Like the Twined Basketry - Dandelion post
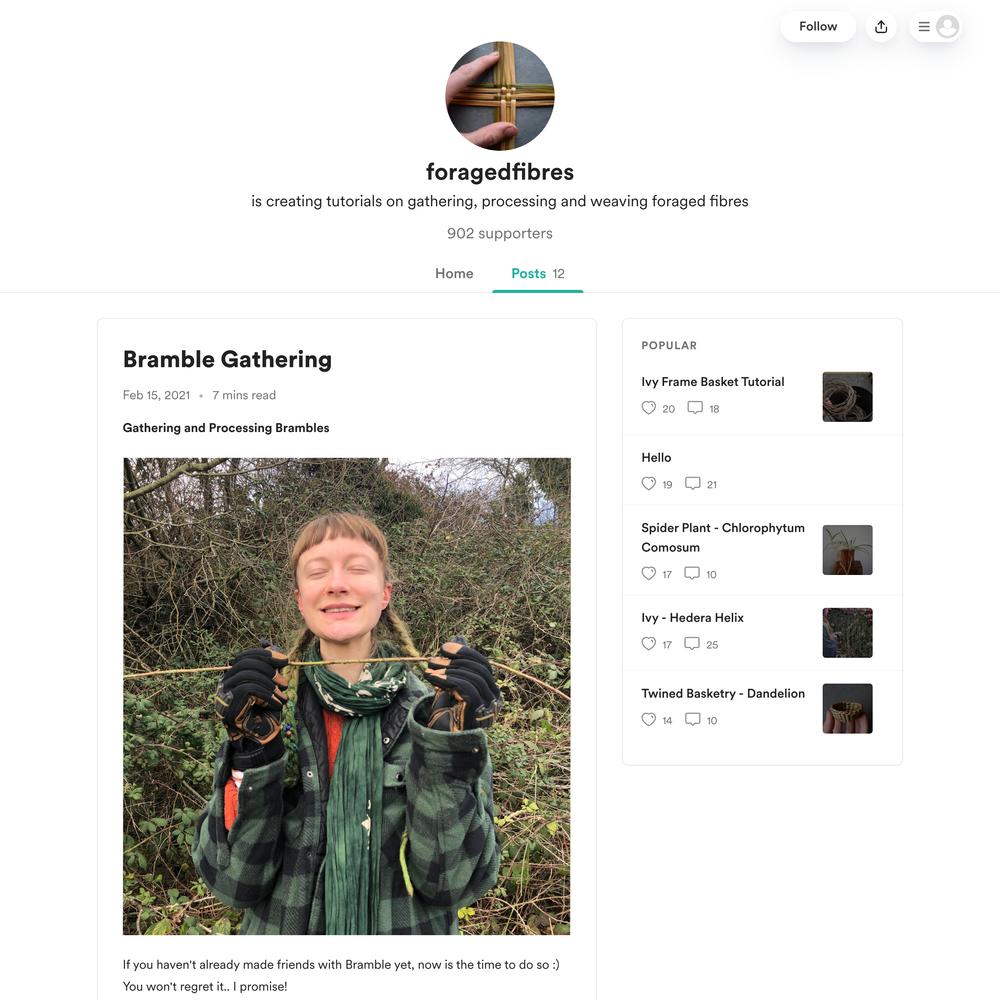 pyautogui.click(x=649, y=720)
